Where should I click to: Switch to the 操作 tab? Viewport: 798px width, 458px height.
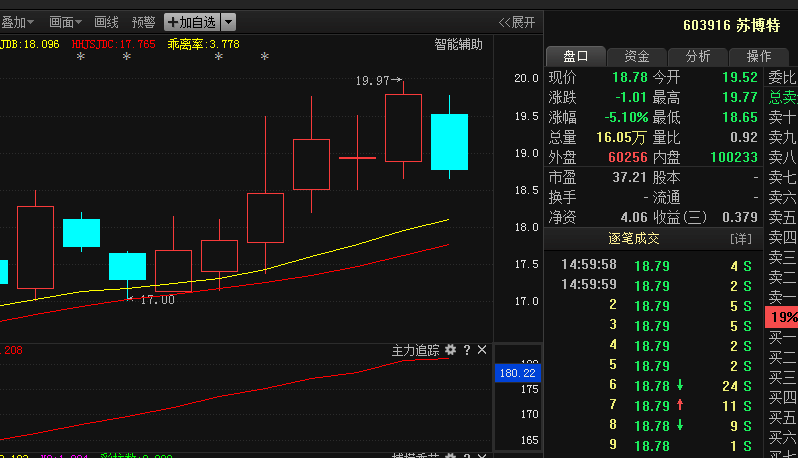[759, 56]
